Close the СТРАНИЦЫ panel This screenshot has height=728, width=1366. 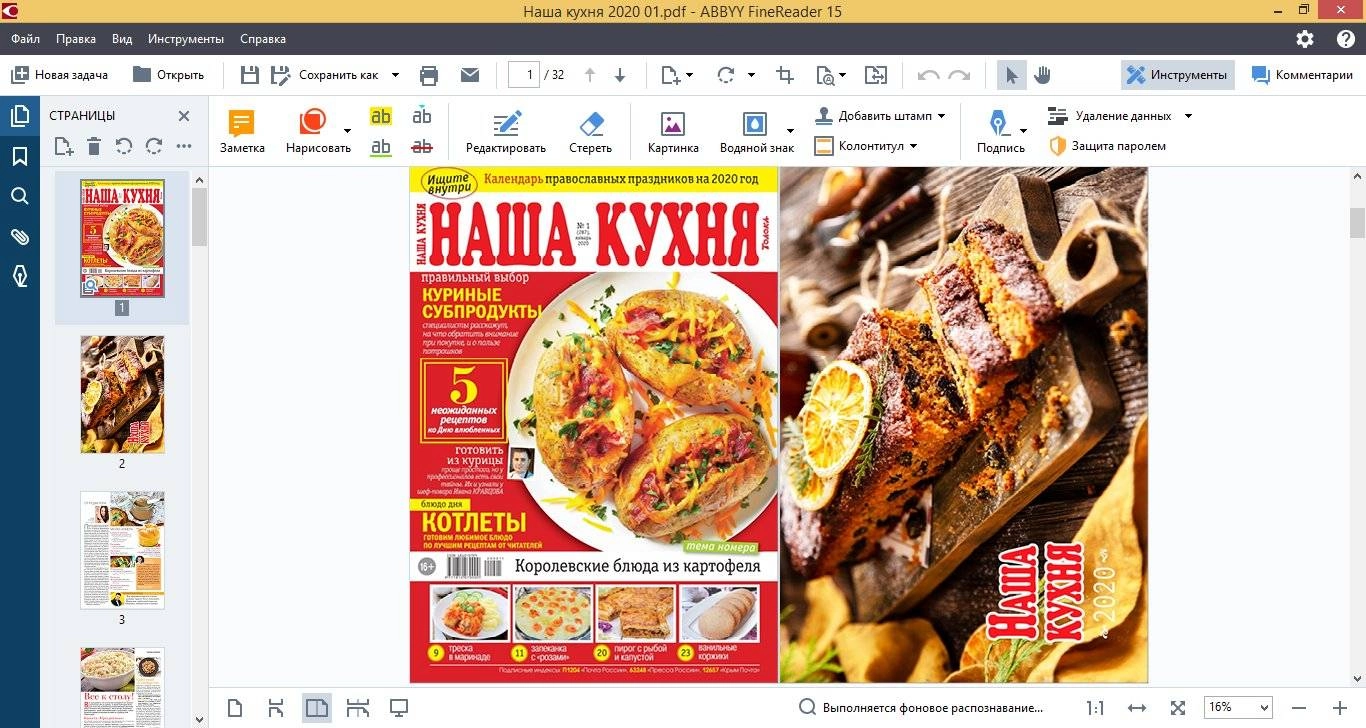(x=184, y=116)
